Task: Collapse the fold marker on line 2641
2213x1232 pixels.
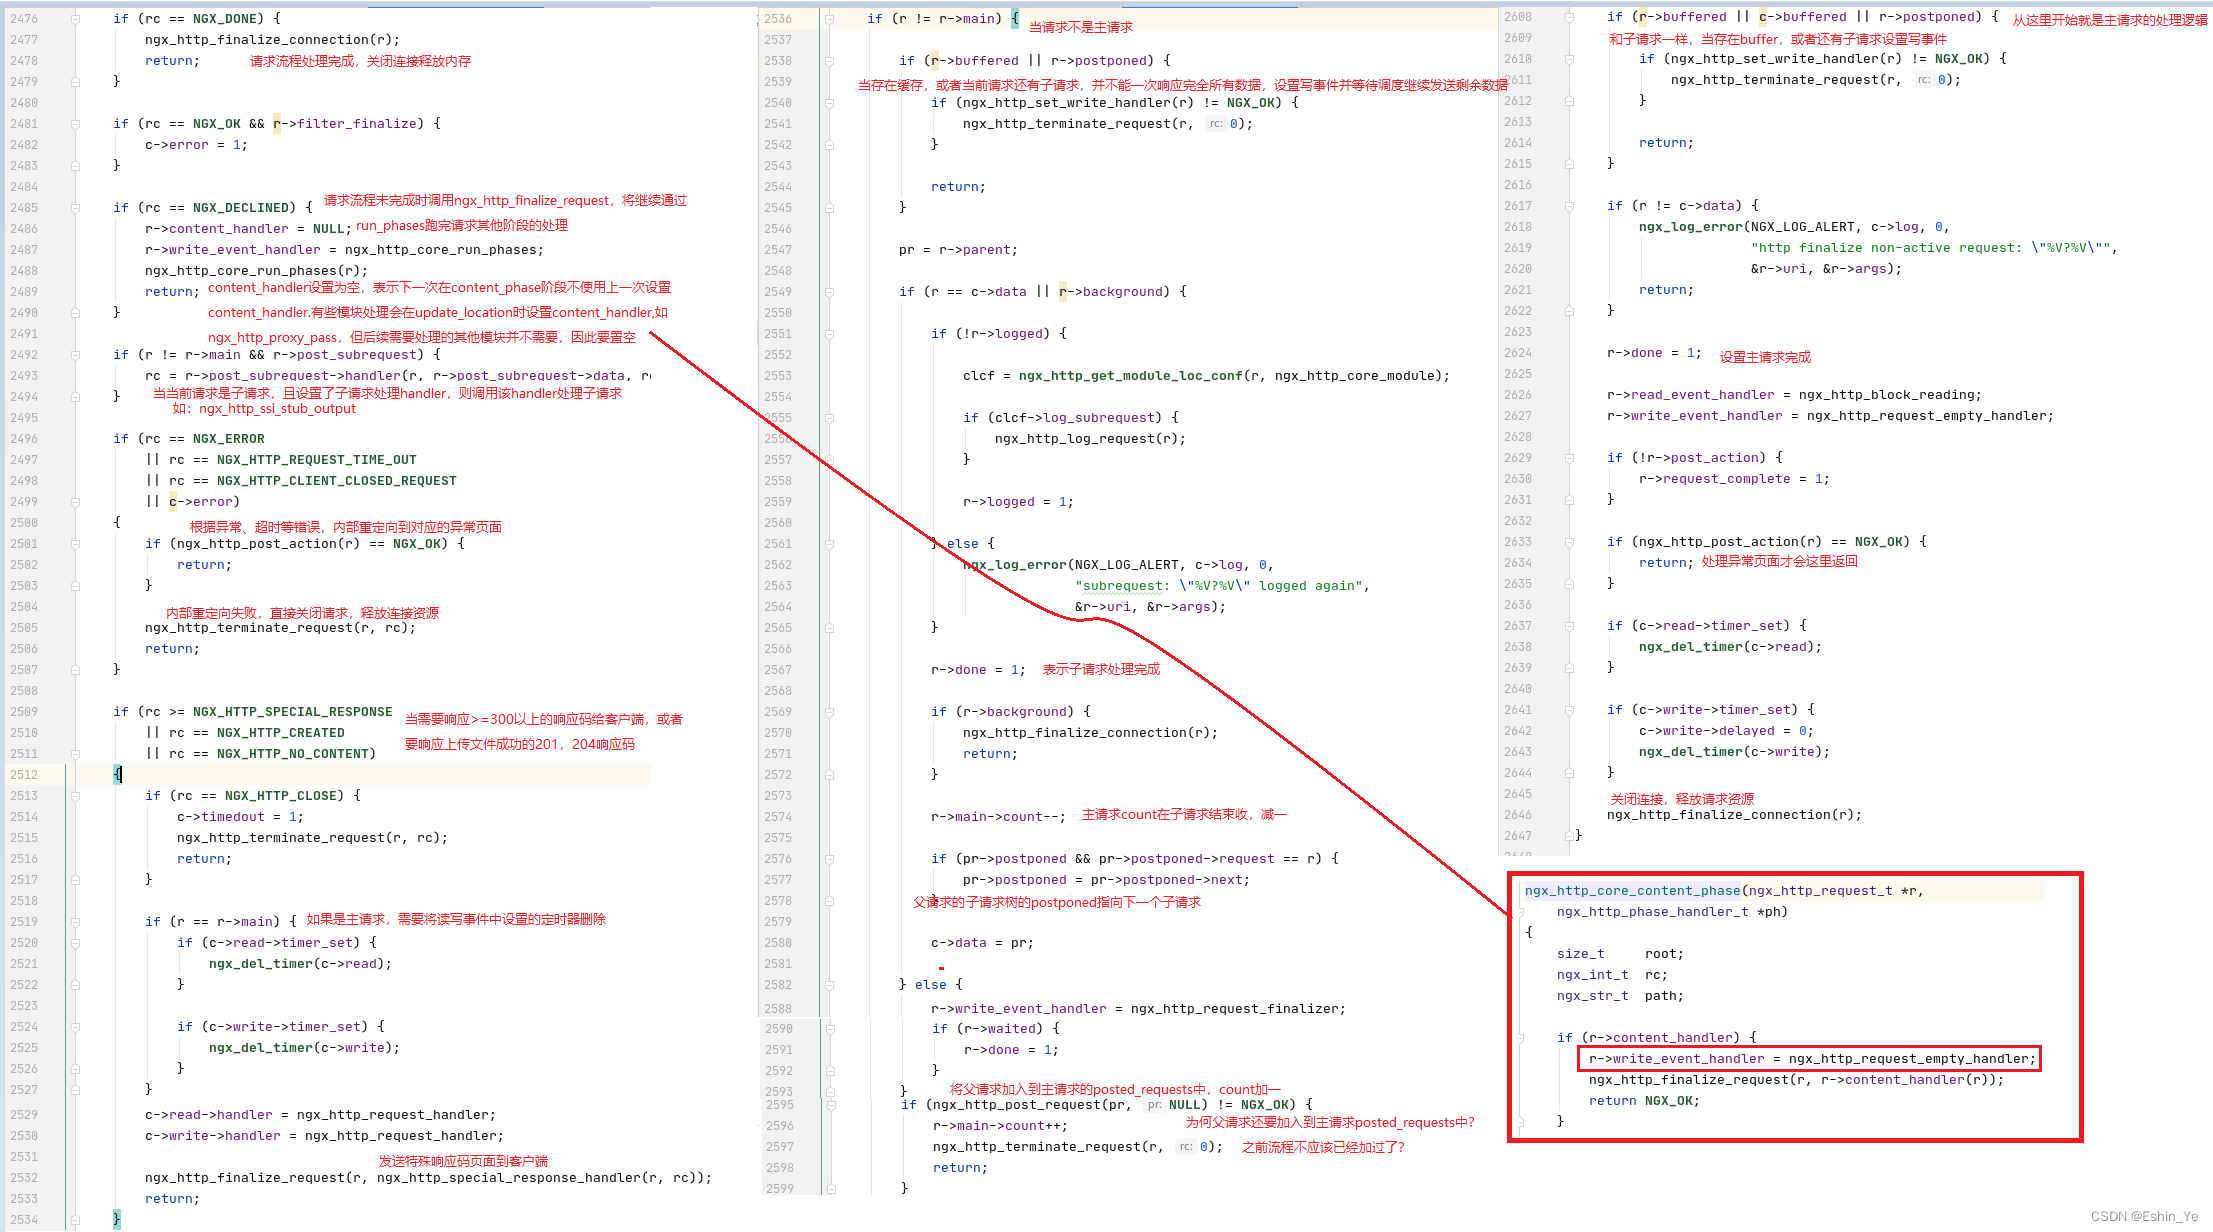Action: click(x=1569, y=710)
